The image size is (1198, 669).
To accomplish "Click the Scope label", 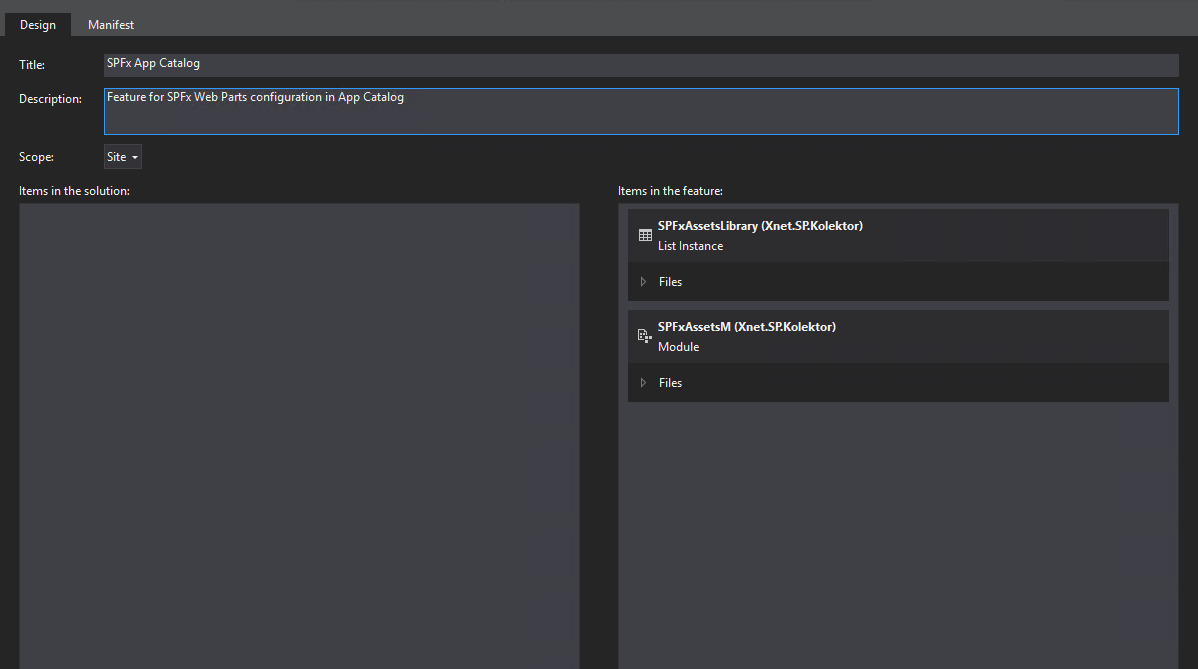I will [37, 157].
